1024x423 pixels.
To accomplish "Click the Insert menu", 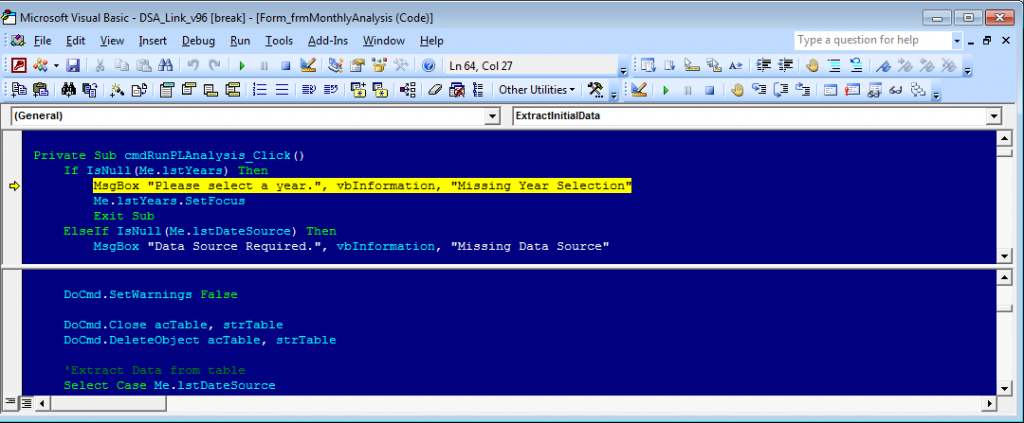I will click(x=152, y=40).
